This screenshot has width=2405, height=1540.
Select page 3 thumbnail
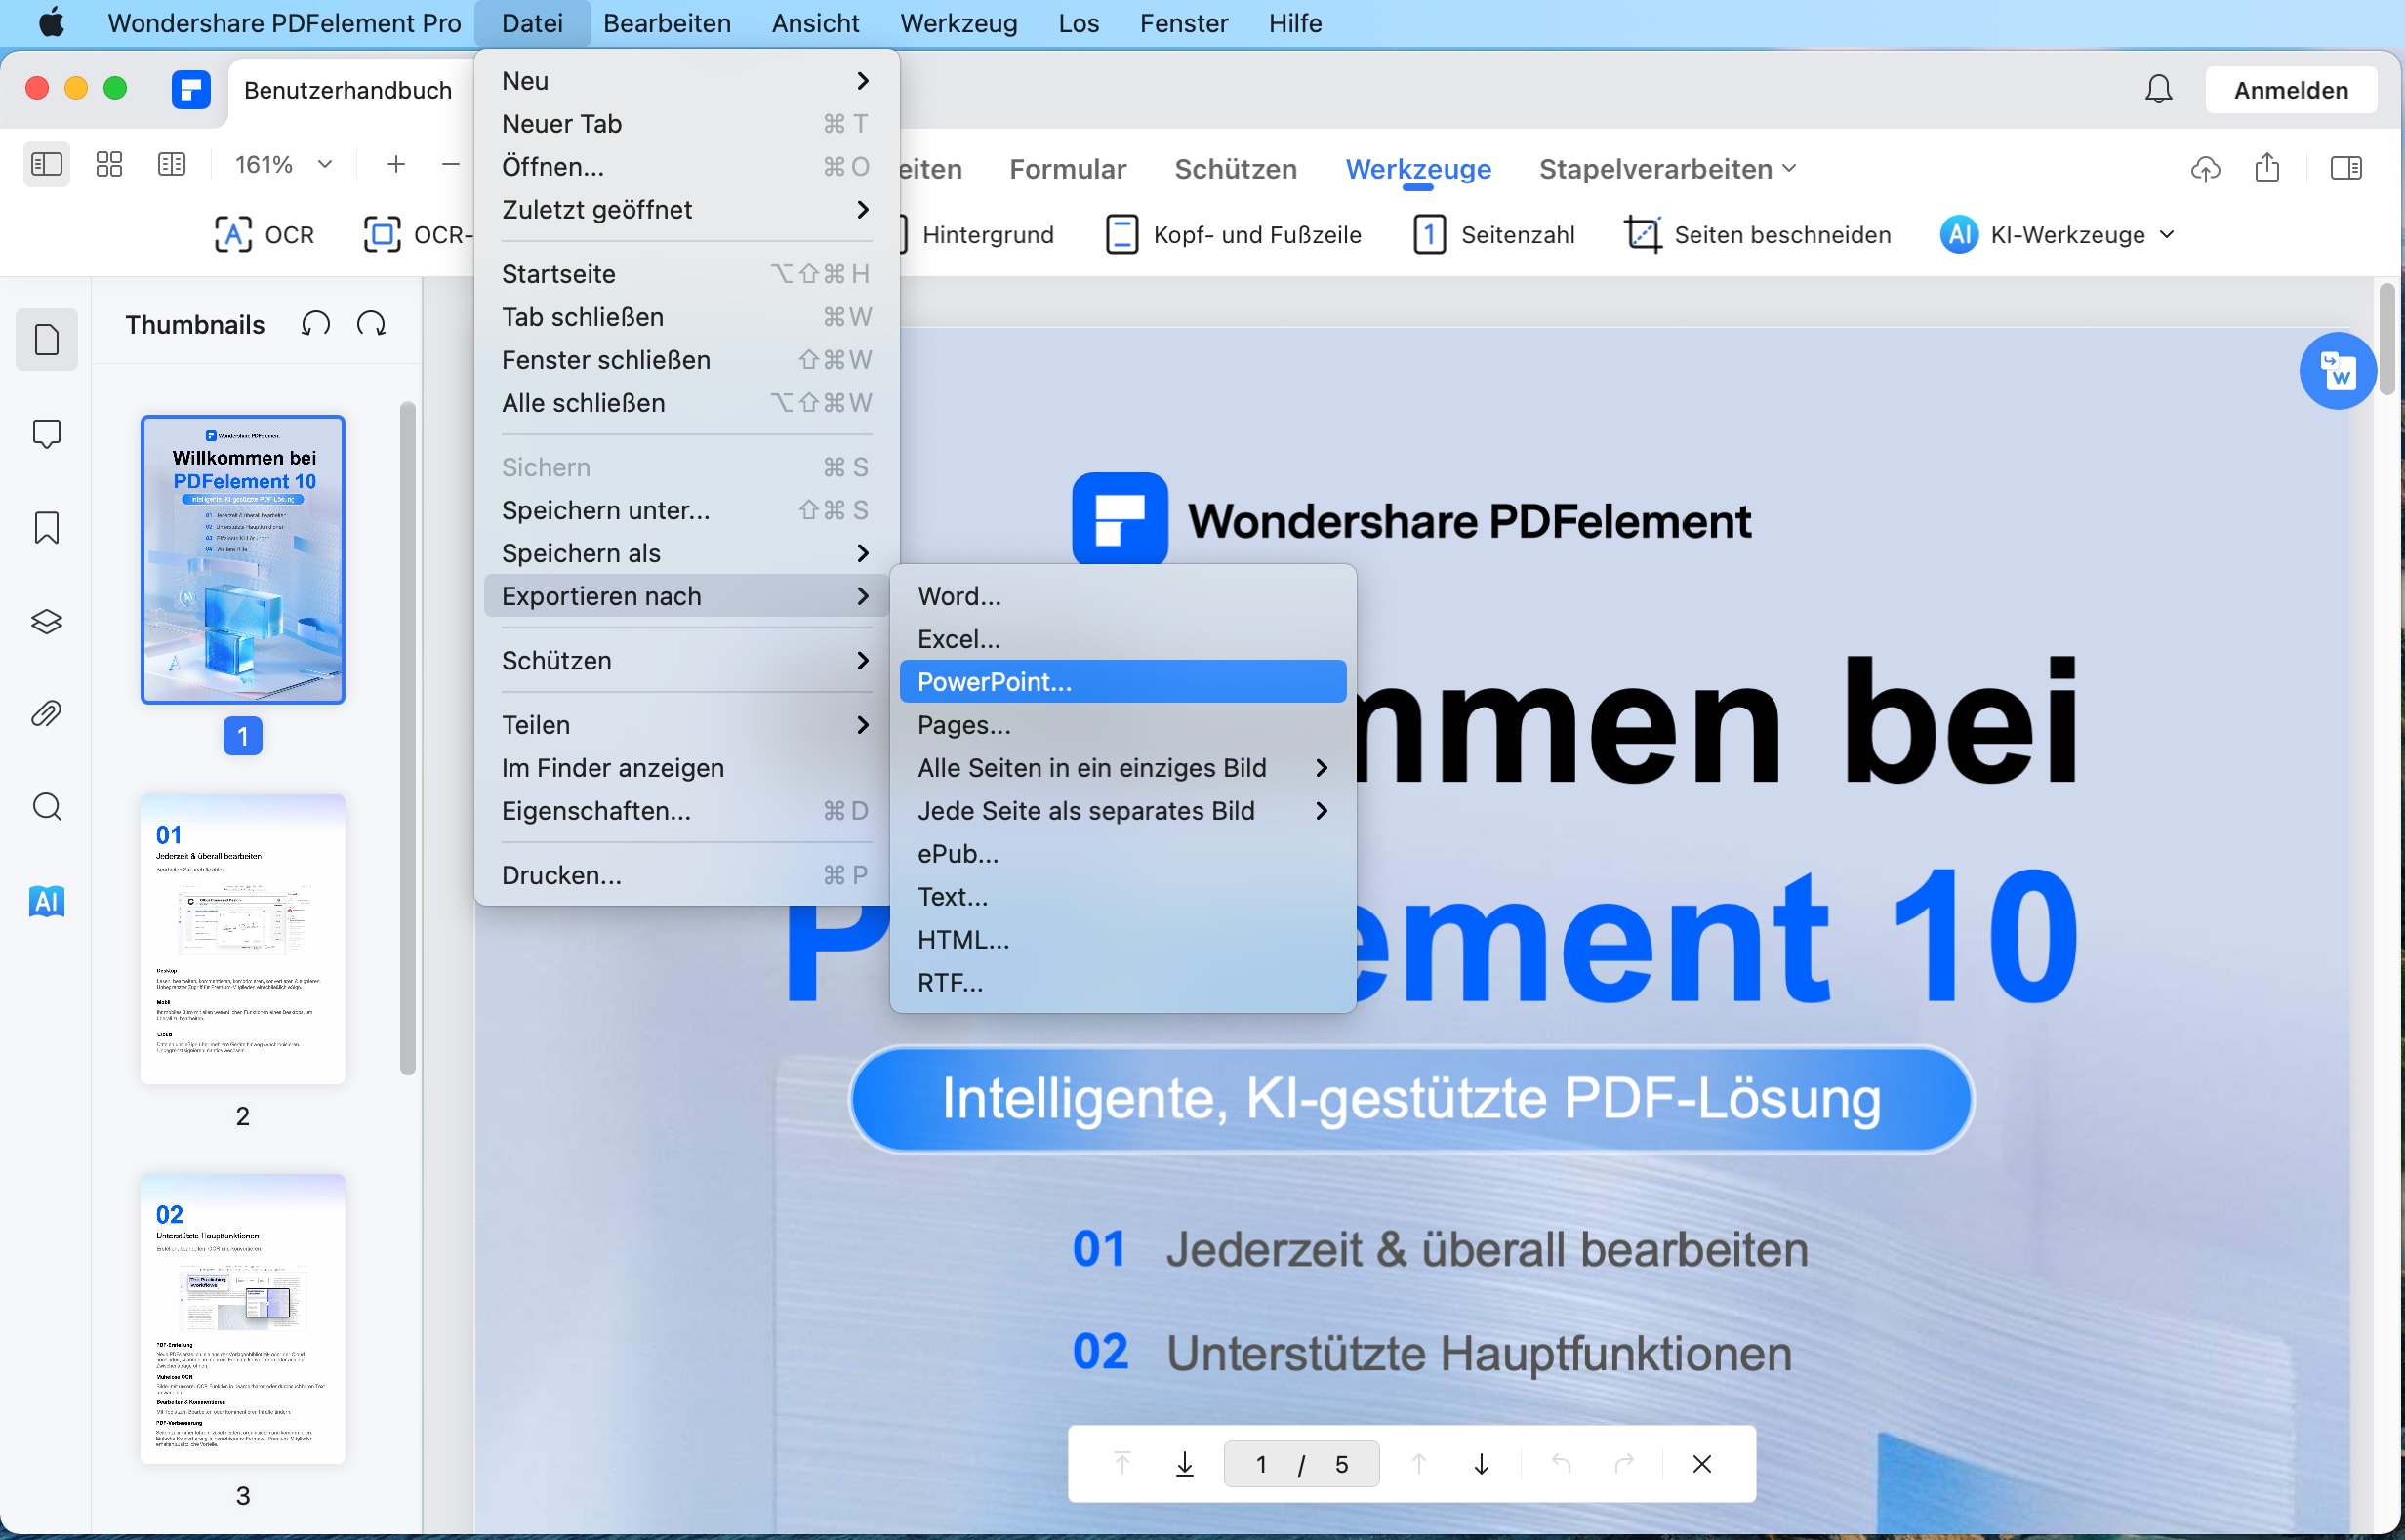point(243,1319)
